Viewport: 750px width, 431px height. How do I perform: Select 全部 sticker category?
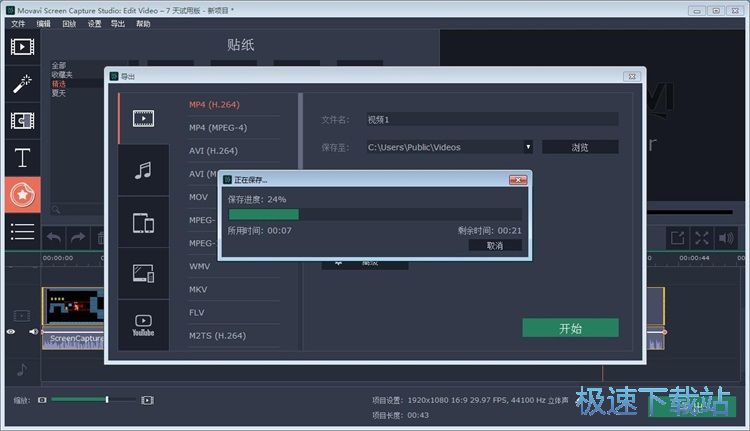click(59, 66)
